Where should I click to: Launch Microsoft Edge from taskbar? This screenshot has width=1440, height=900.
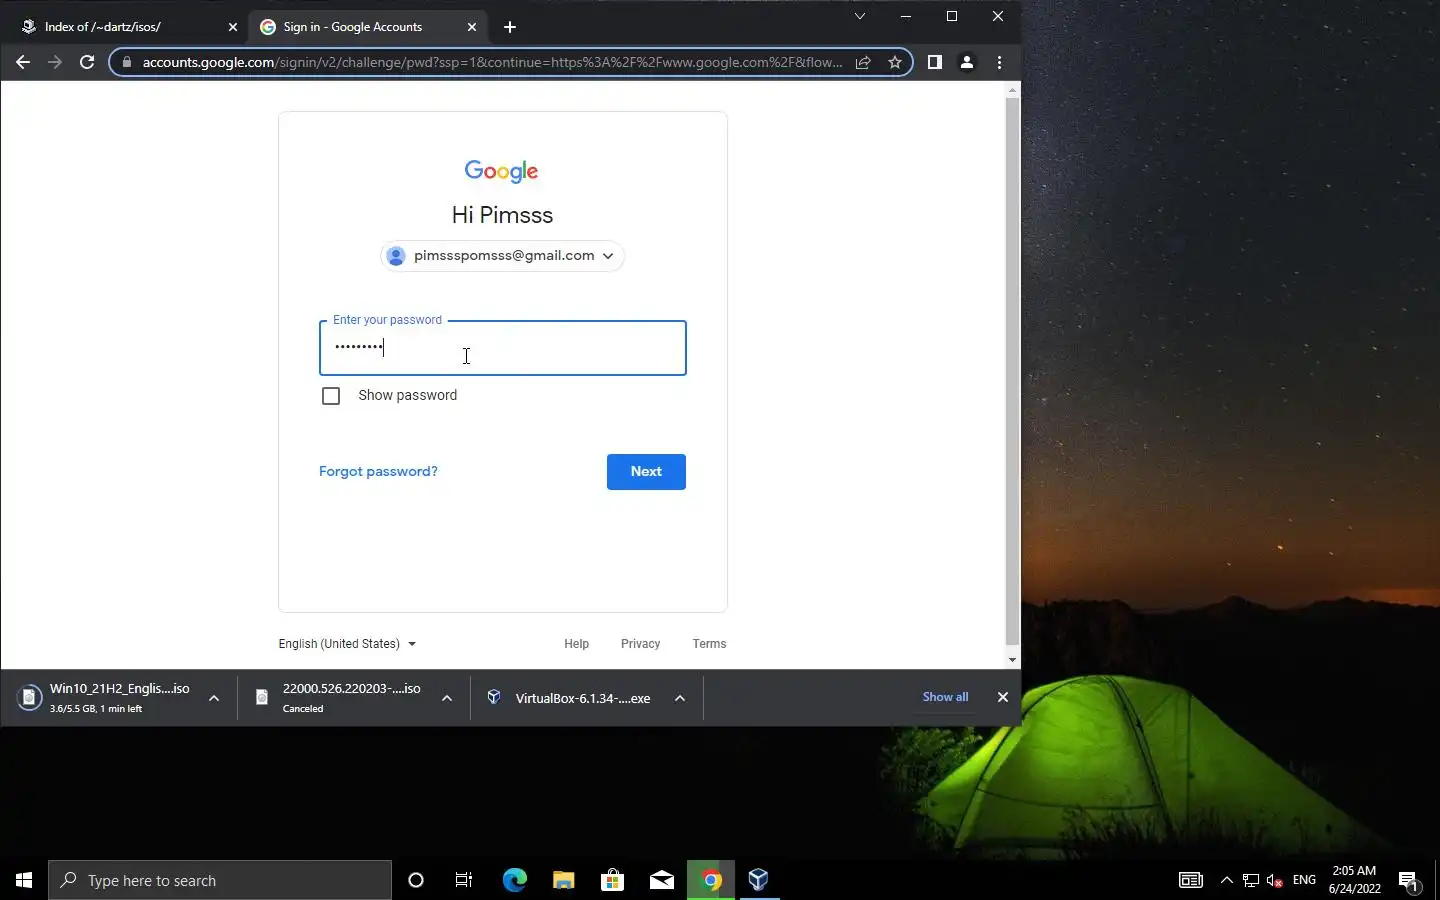514,880
